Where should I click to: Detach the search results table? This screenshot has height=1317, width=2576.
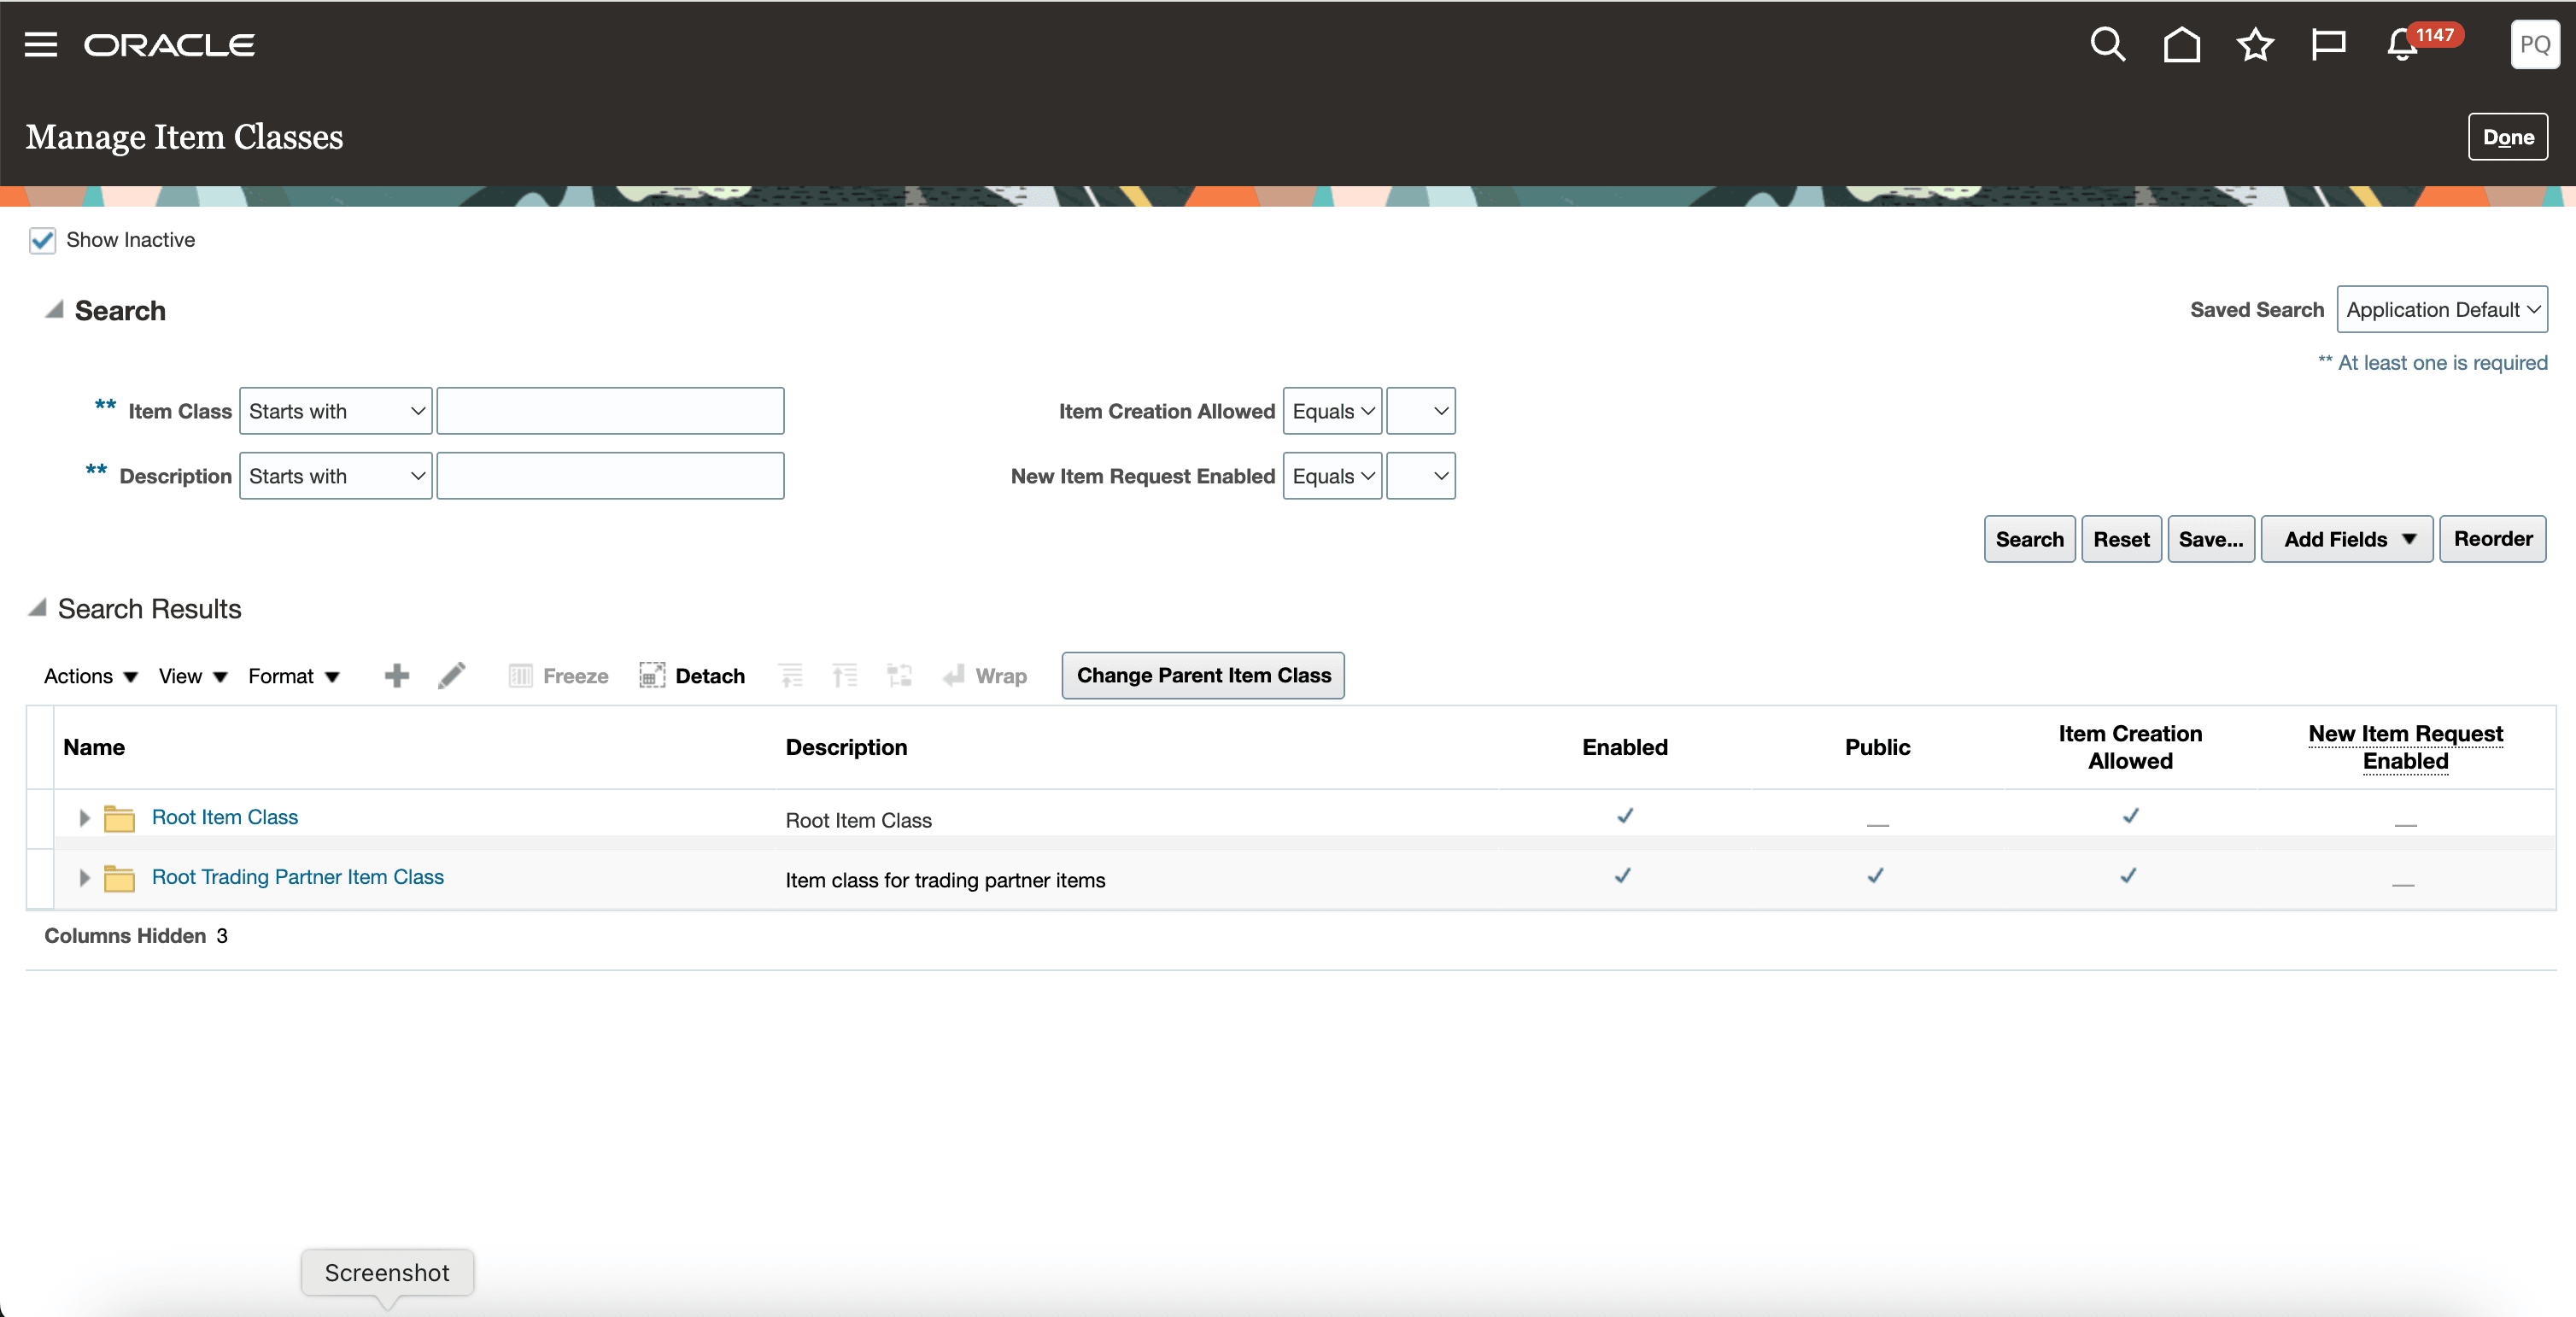click(692, 675)
